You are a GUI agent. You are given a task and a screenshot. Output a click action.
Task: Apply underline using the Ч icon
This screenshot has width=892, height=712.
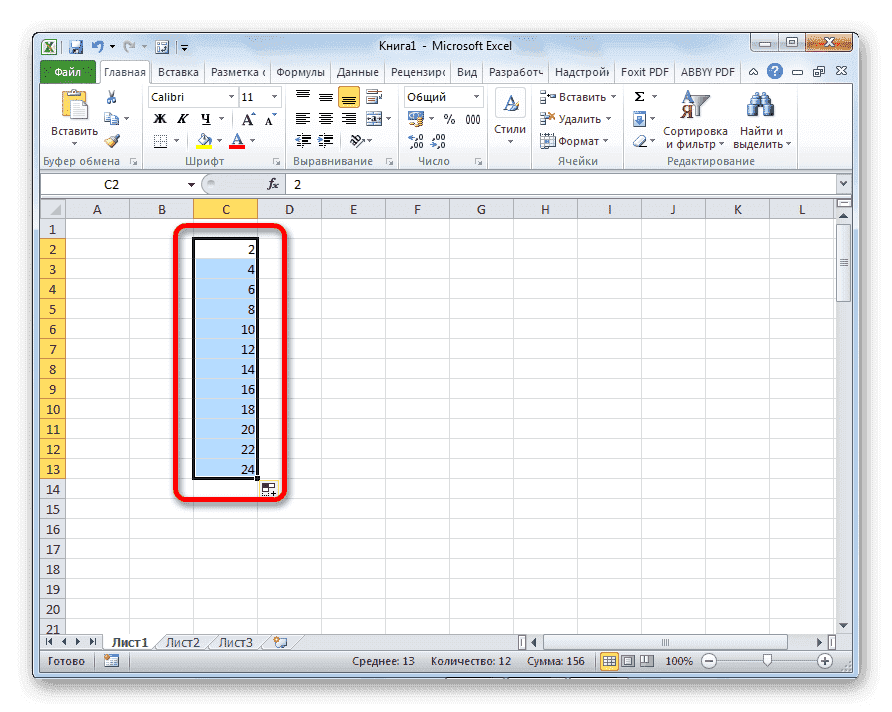[x=206, y=119]
